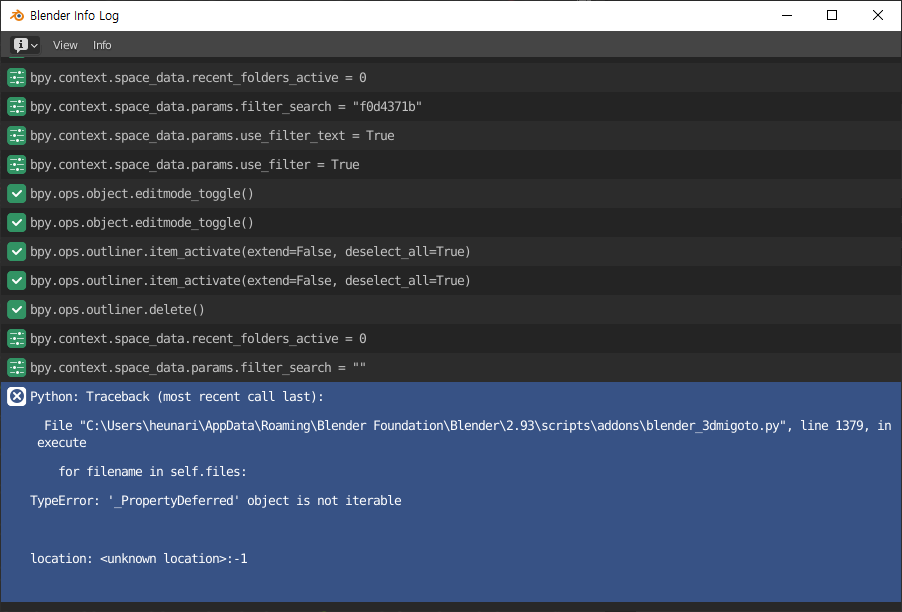The image size is (902, 612).
Task: Select last recent_folders_active = 0 log text
Action: (x=198, y=339)
